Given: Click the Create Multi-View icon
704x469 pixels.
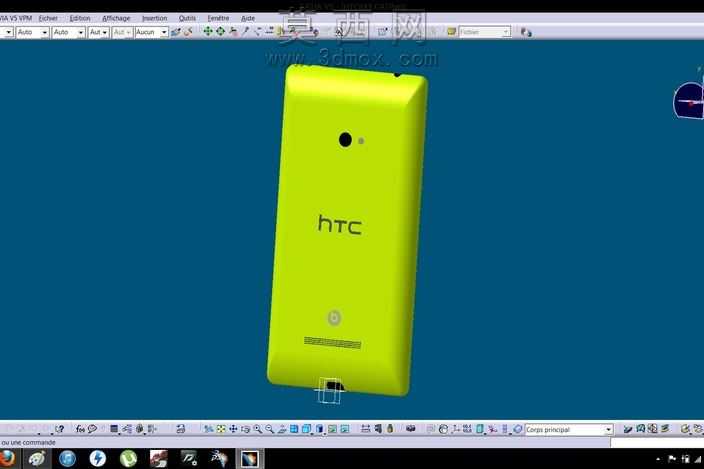Looking at the screenshot, I should (294, 429).
